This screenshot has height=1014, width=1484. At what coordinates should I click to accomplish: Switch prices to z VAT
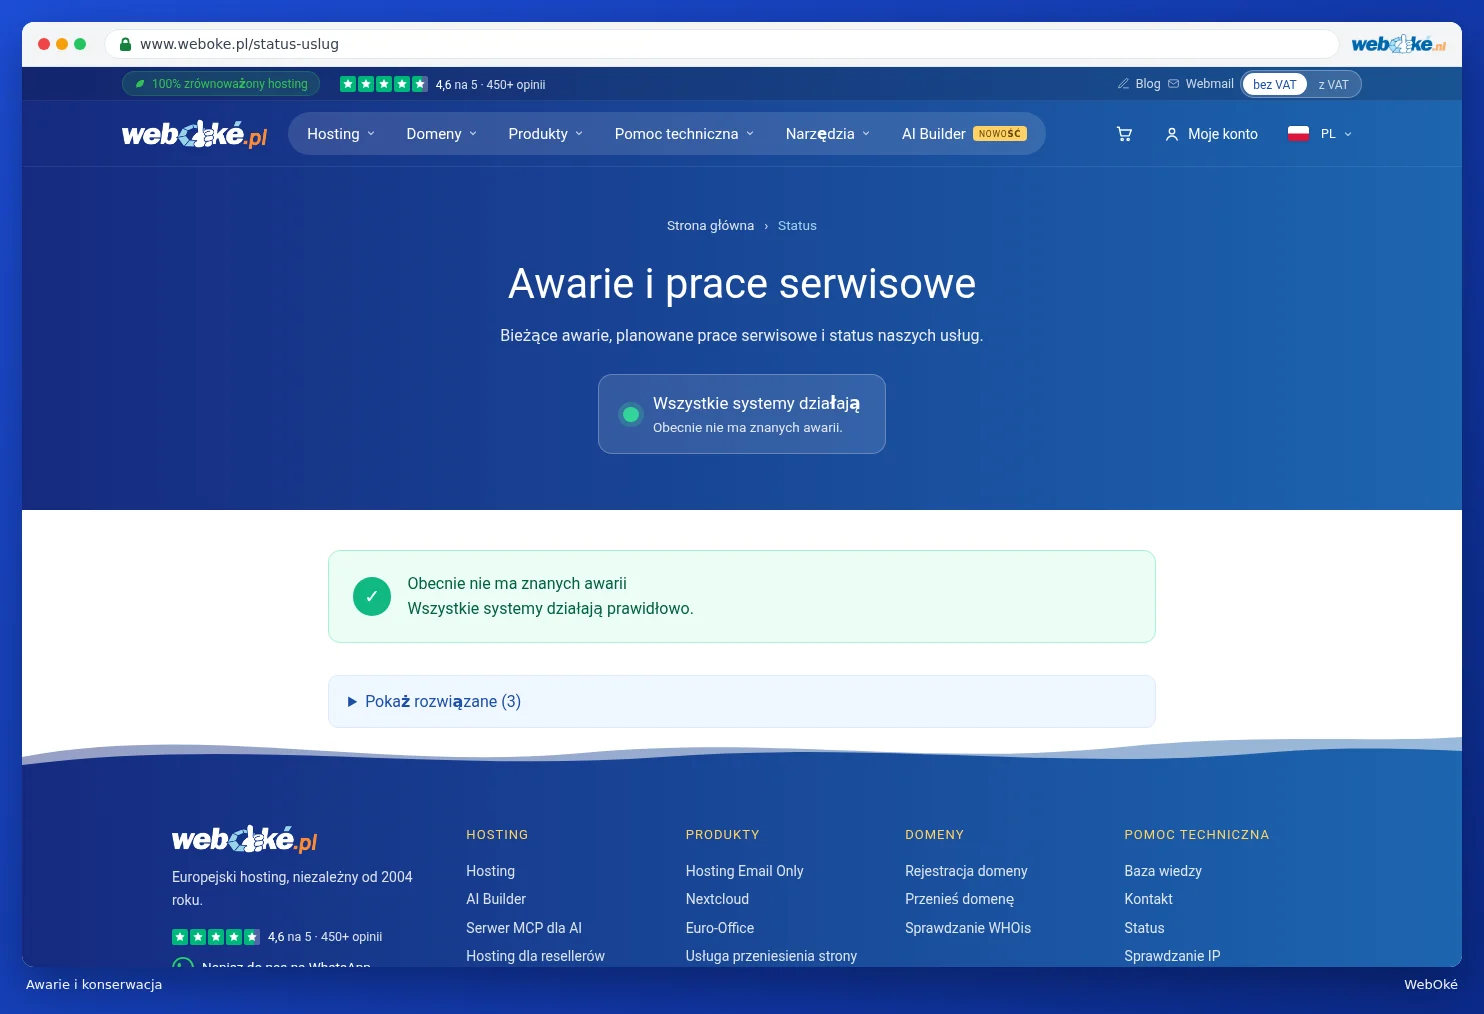(1333, 85)
